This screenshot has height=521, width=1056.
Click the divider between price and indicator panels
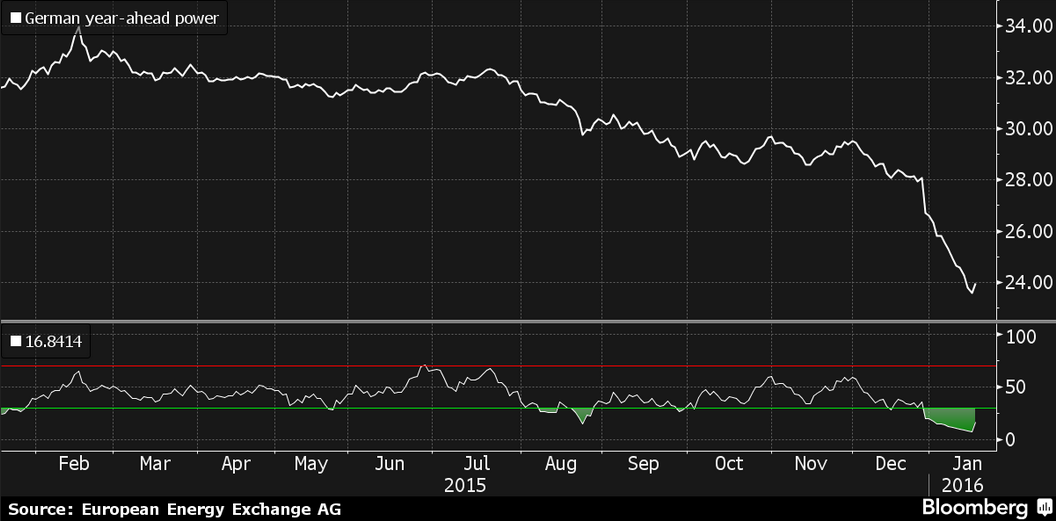500,321
